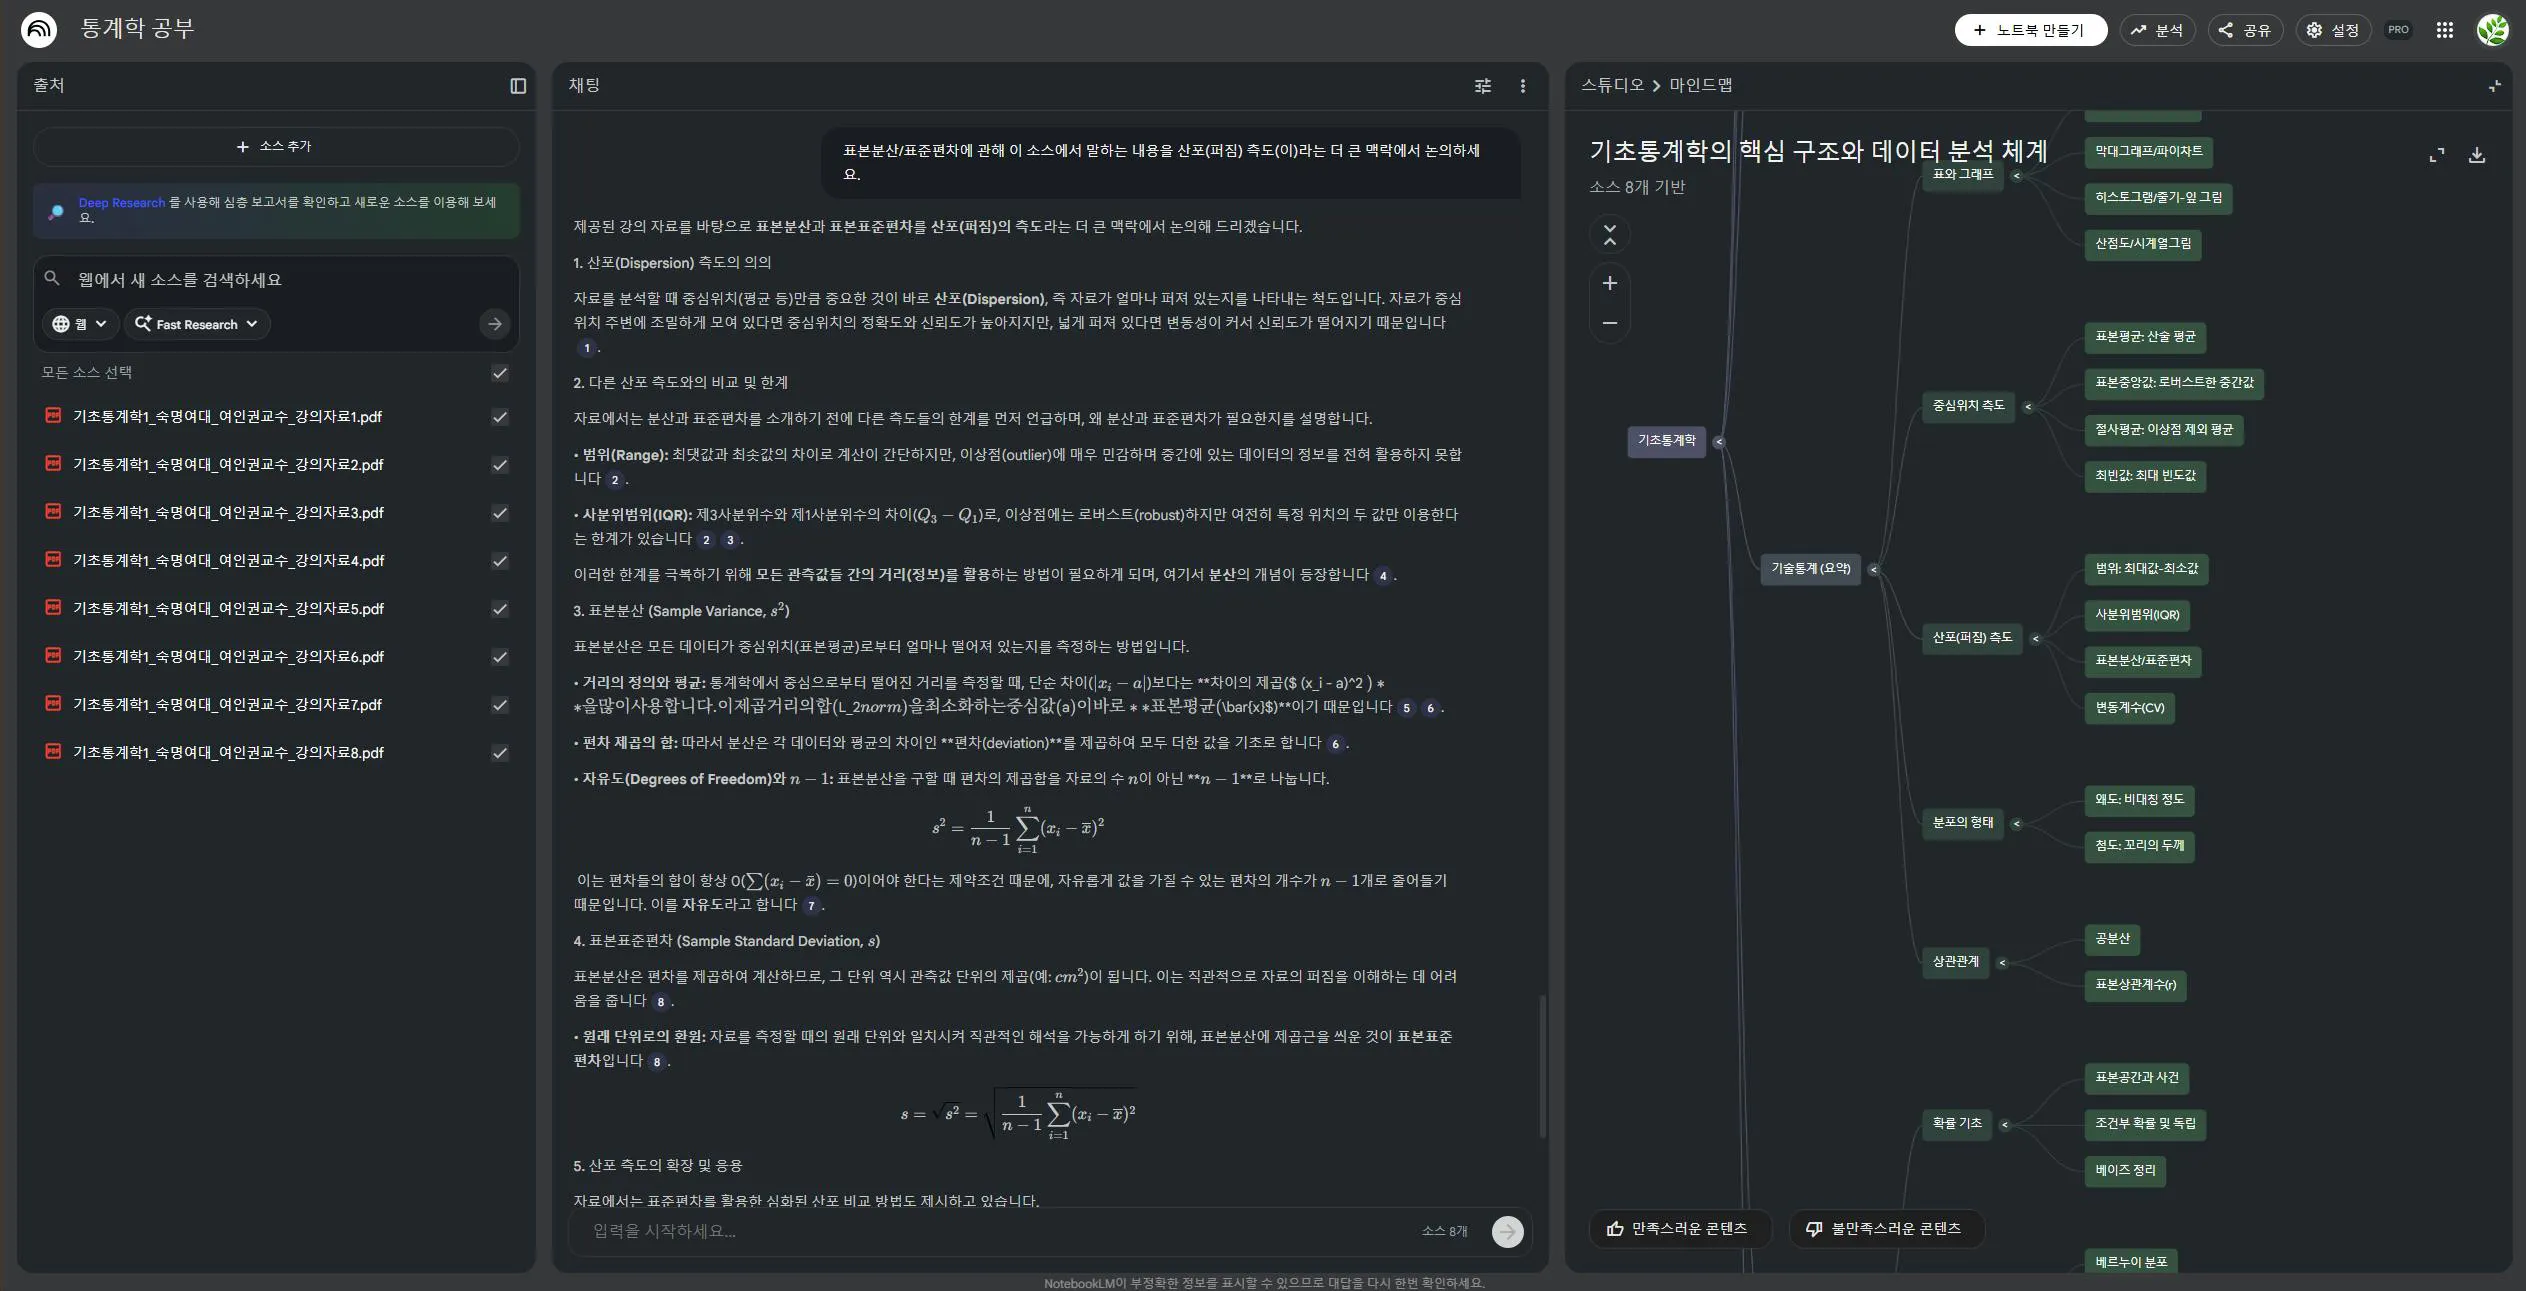This screenshot has height=1291, width=2526.
Task: Open chat configuration sliders icon
Action: click(x=1483, y=86)
